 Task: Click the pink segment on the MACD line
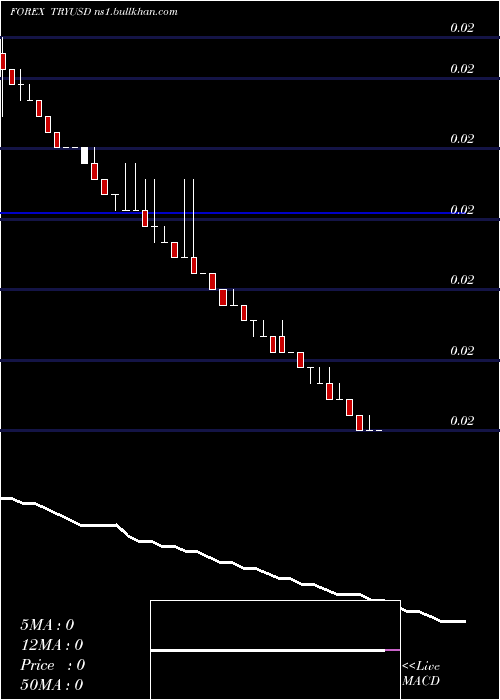pos(392,650)
